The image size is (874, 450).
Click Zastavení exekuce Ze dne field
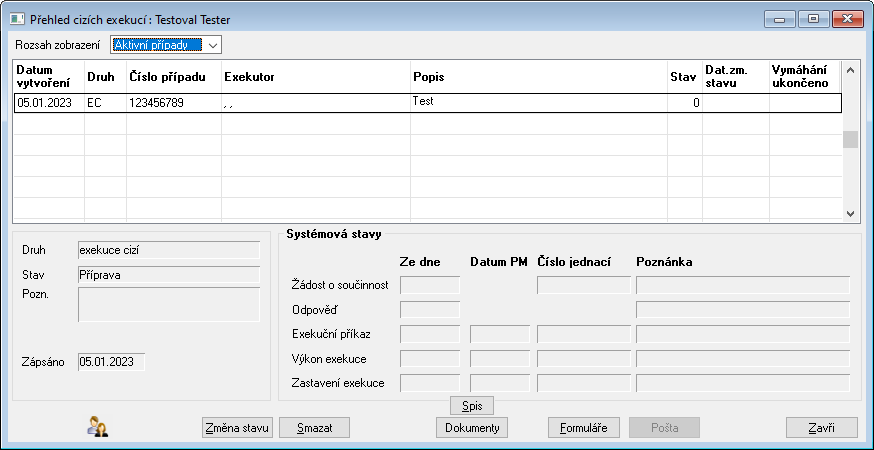pos(430,383)
